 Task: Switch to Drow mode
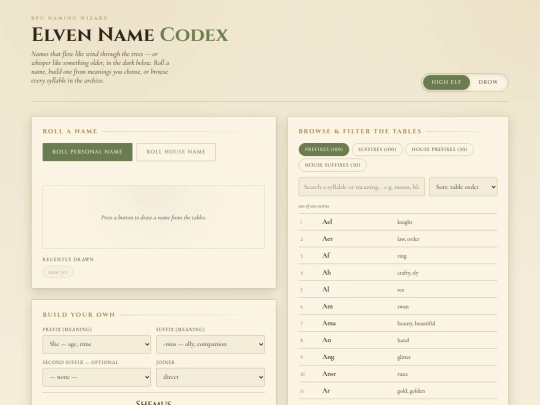(x=488, y=82)
